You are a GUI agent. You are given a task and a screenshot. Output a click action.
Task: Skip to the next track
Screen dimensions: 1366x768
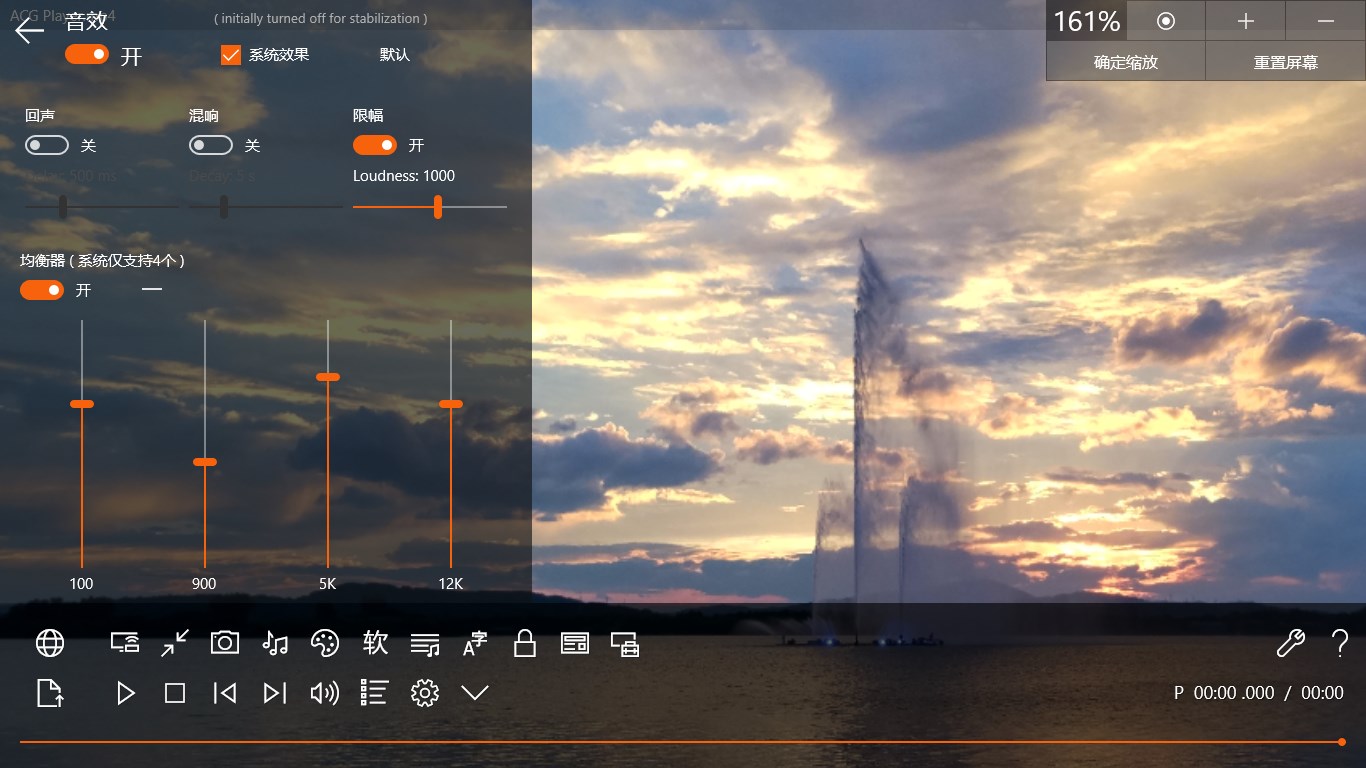pos(275,693)
